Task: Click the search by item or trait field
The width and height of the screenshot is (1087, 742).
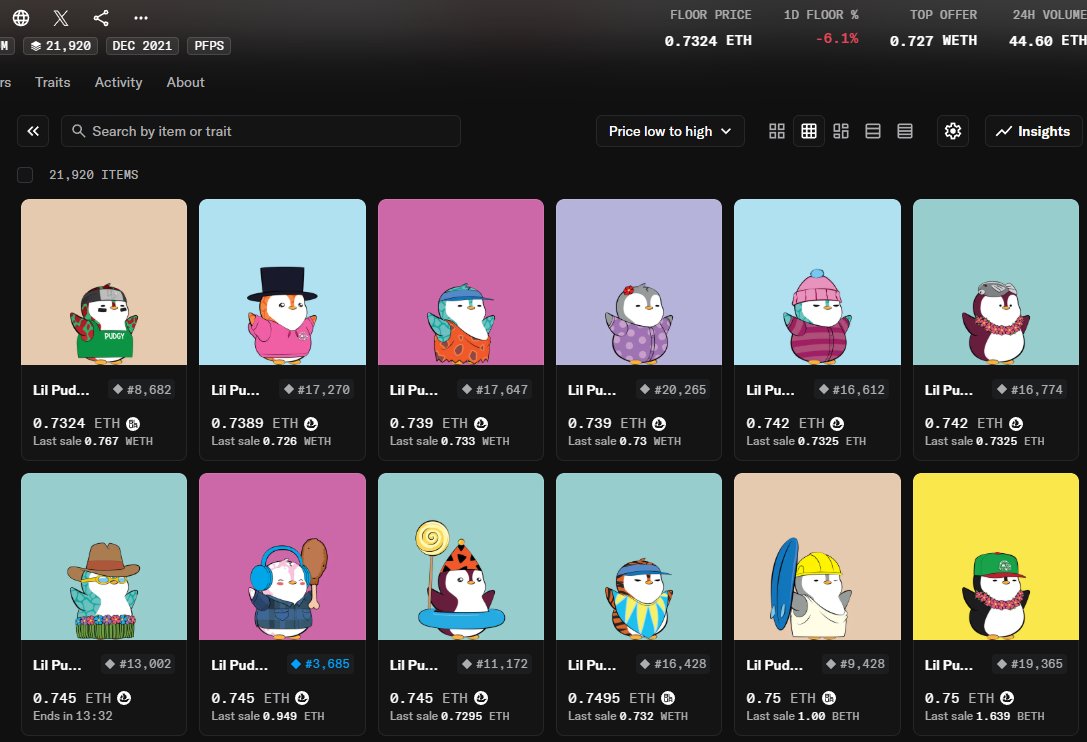Action: [261, 131]
